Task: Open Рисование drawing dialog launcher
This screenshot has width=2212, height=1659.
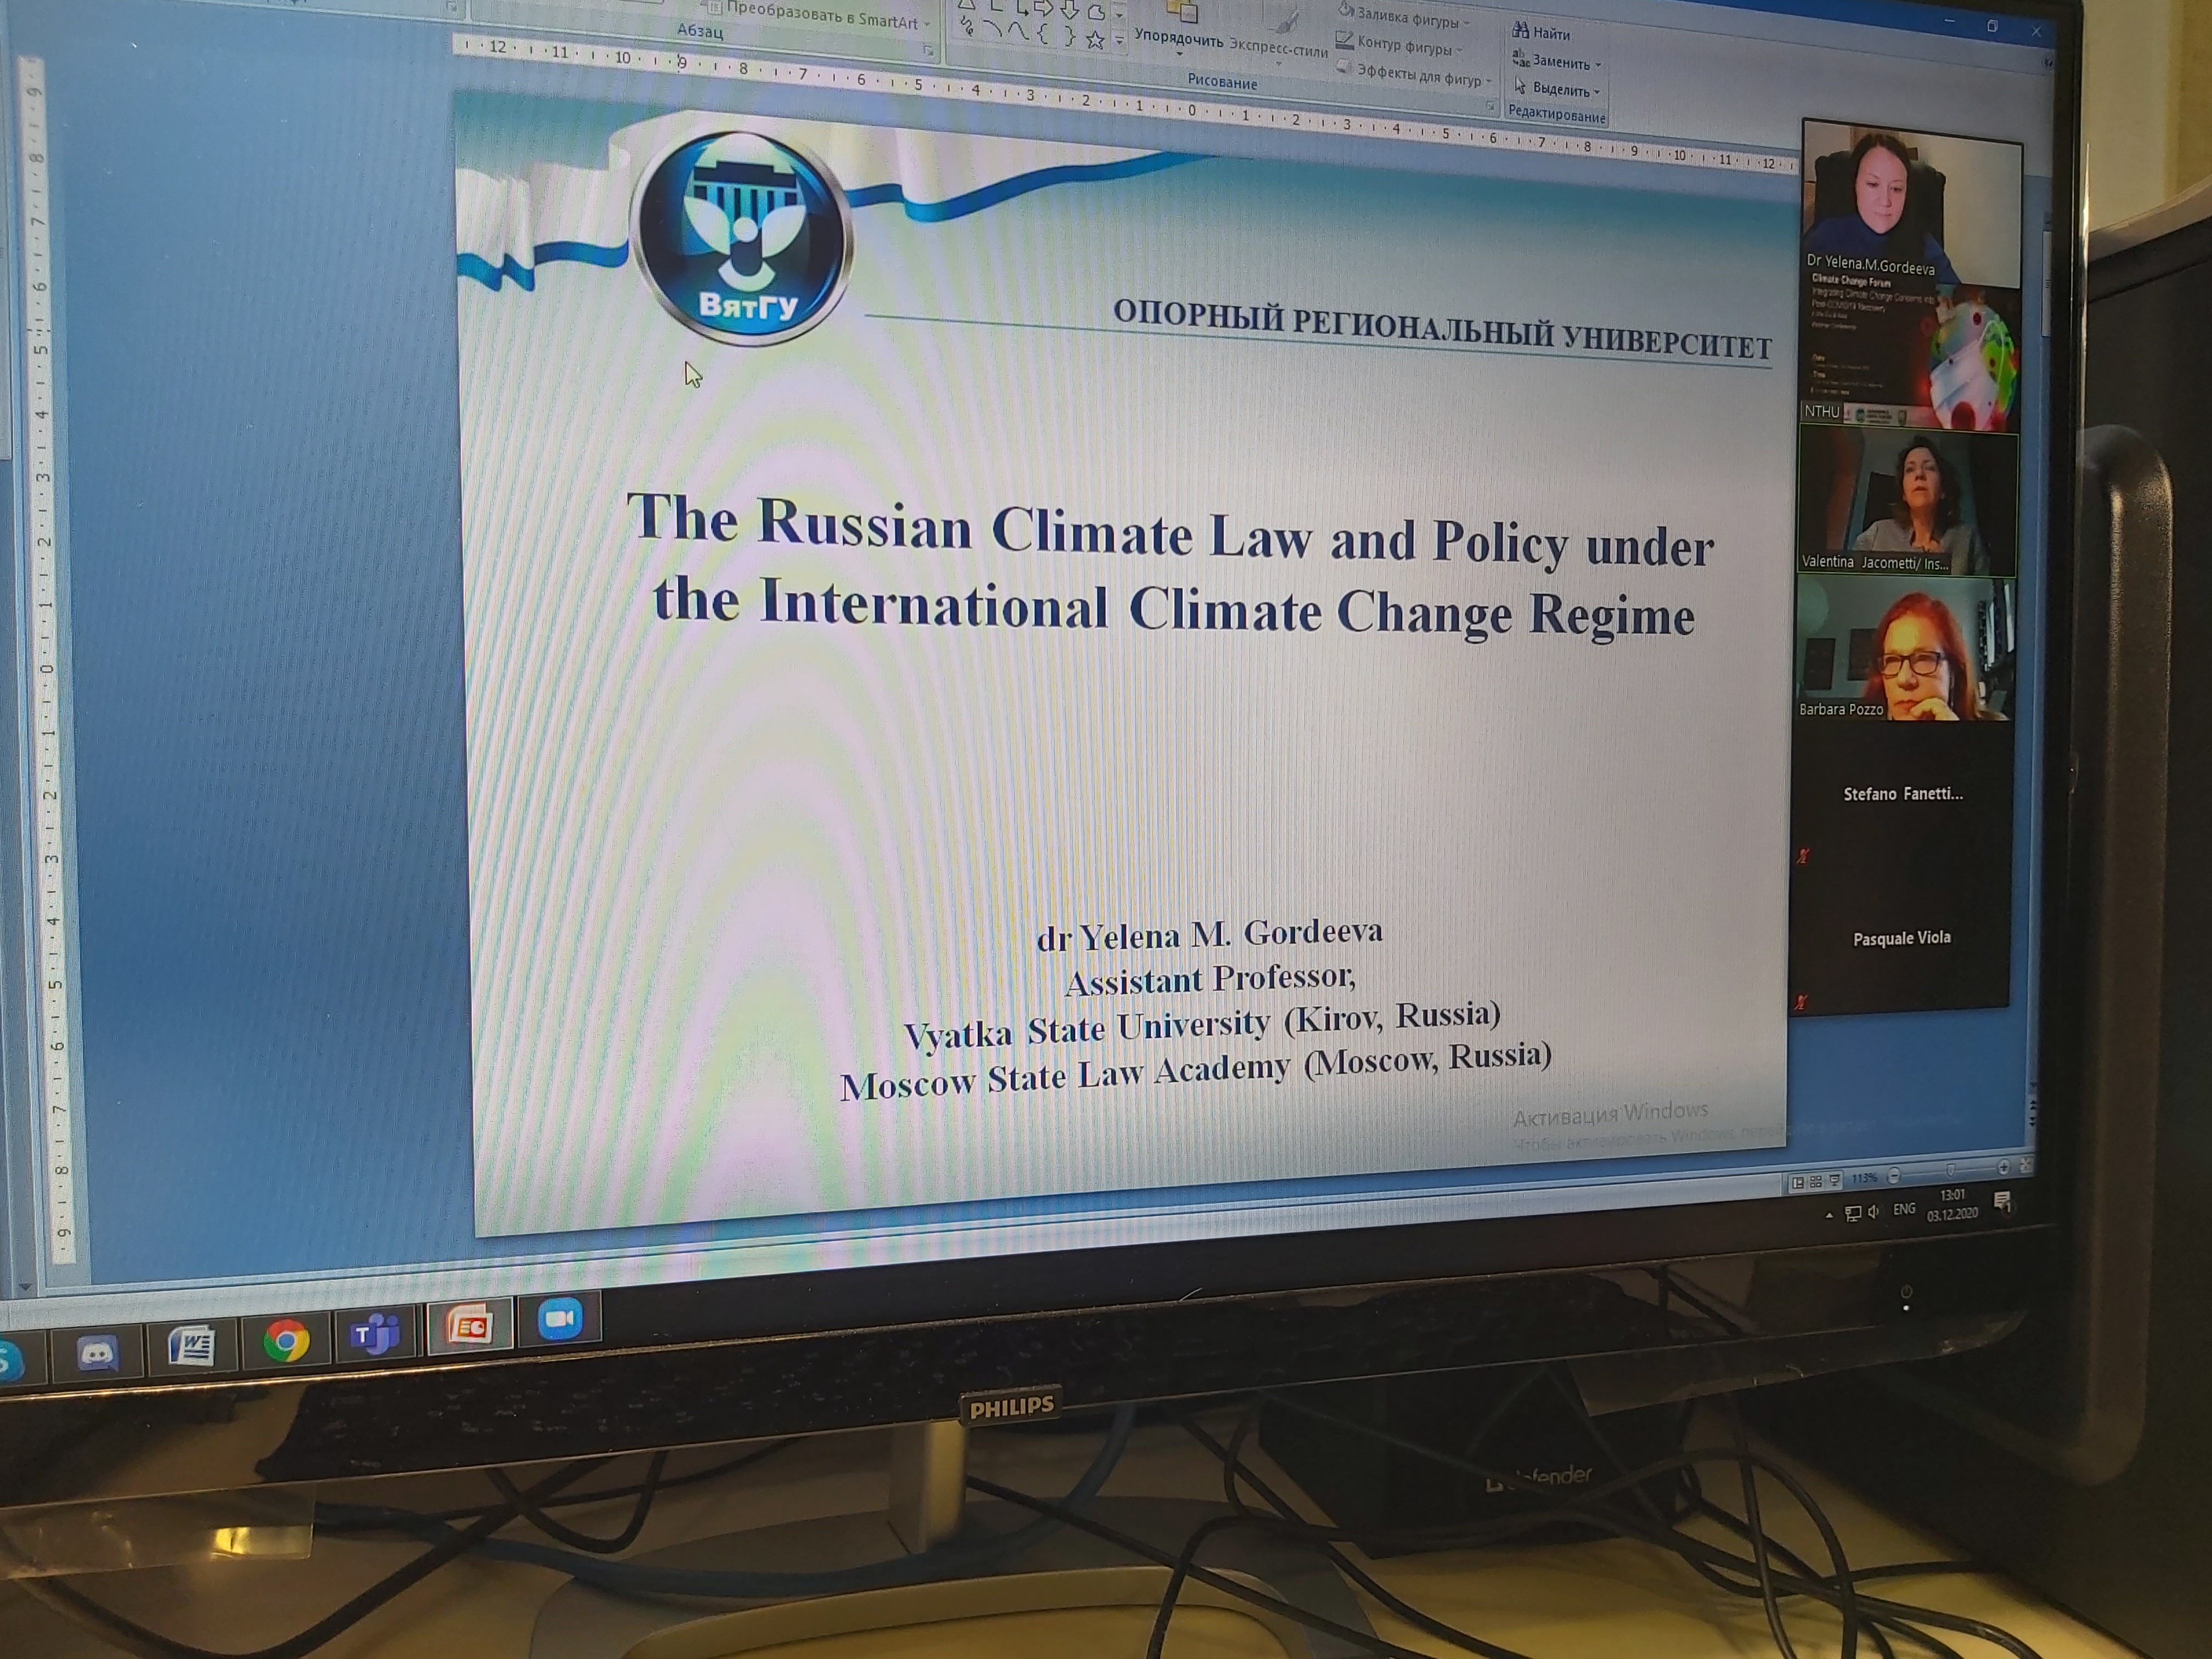Action: point(1490,105)
